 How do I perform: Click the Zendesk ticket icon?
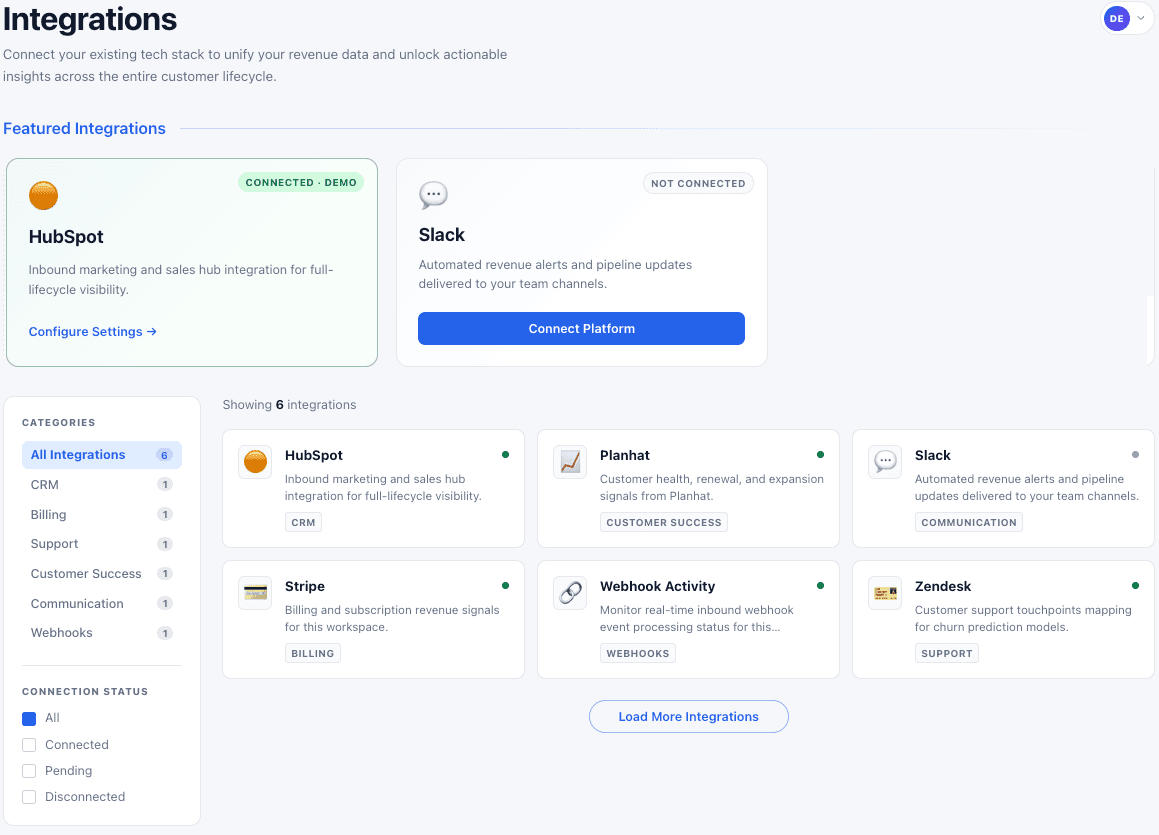pyautogui.click(x=885, y=593)
